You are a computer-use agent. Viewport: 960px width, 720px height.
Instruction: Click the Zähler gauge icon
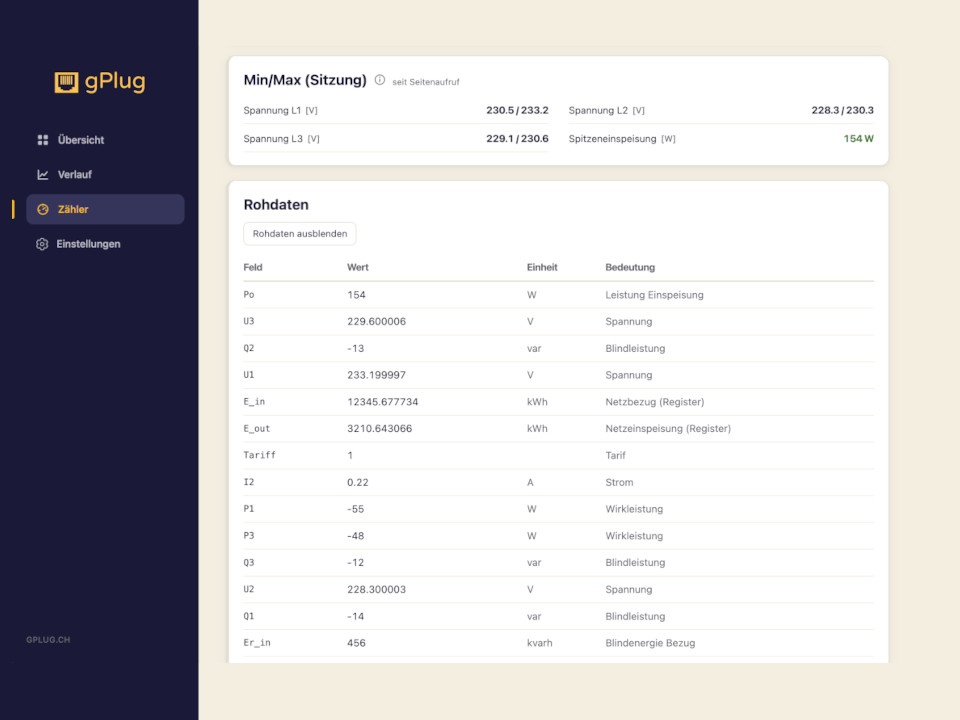pos(43,209)
